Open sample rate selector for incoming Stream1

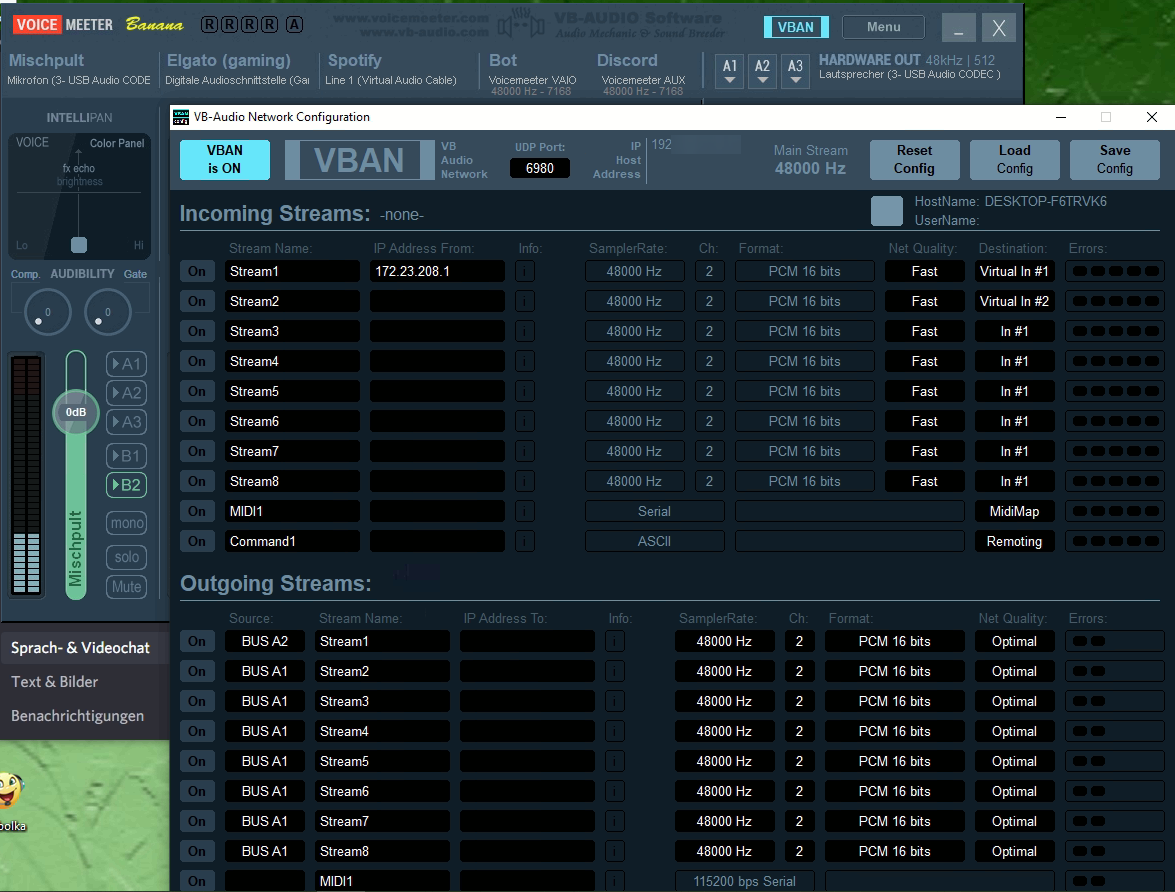point(635,271)
